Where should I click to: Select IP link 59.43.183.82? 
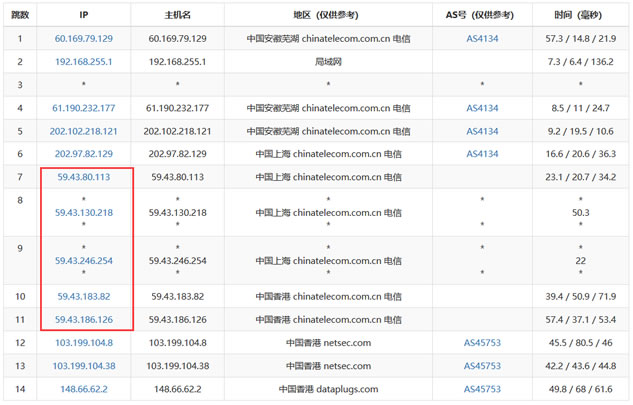pyautogui.click(x=83, y=296)
